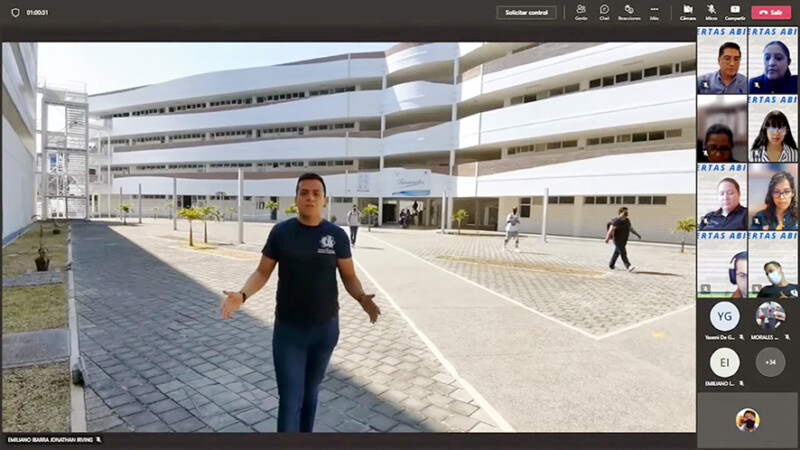Click the presenter name label EMILIANO IBARRA
800x450 pixels.
[53, 440]
